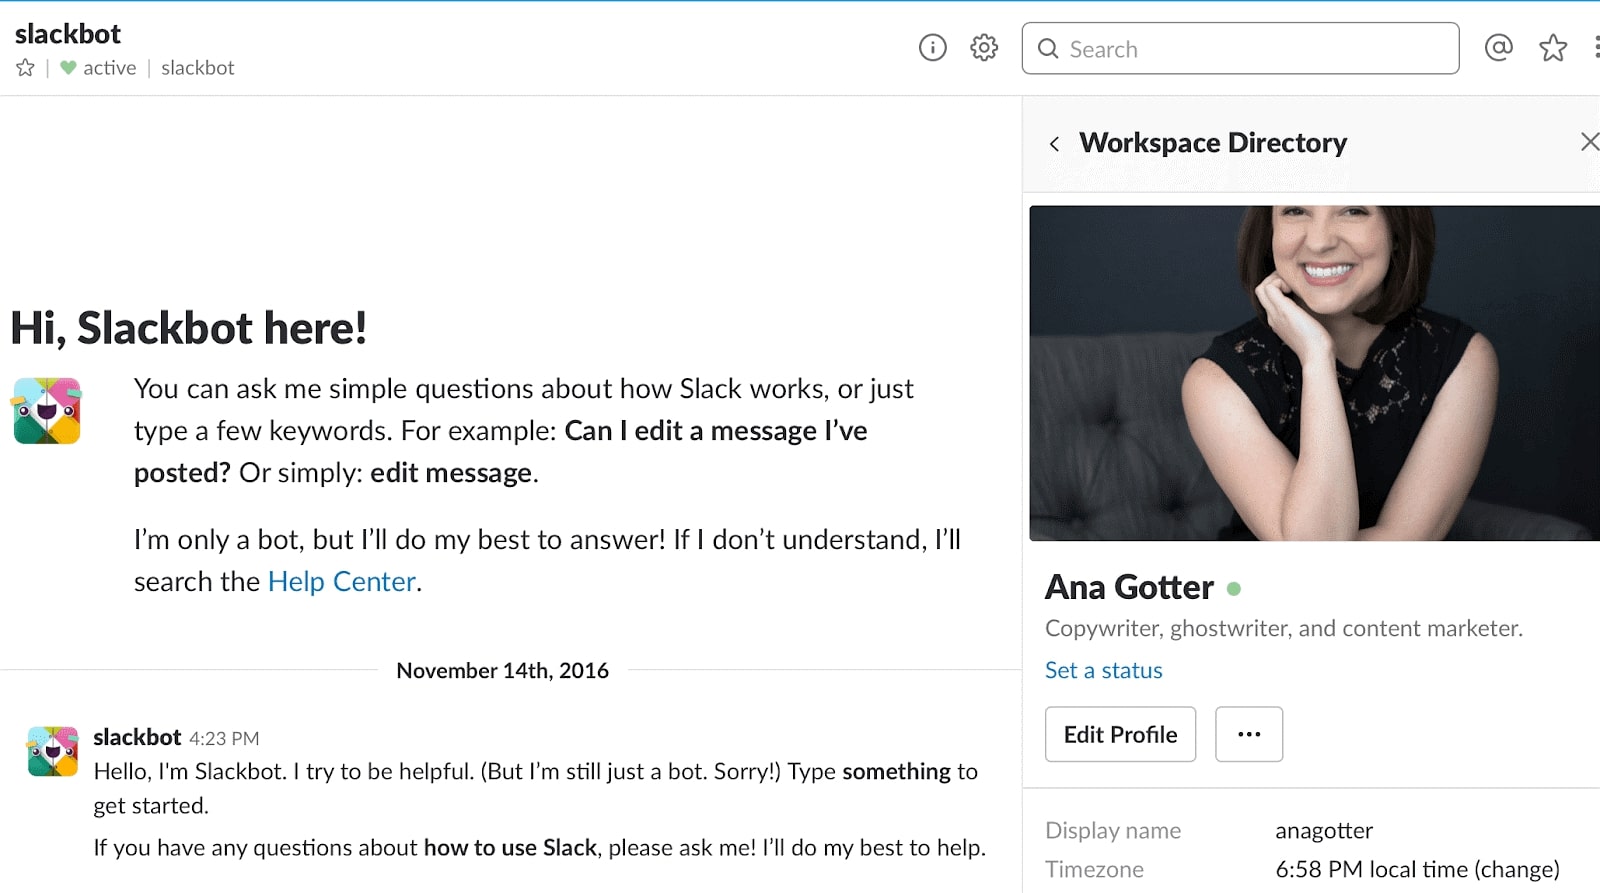Click the slackbot title in header
This screenshot has height=893, width=1600.
[68, 34]
